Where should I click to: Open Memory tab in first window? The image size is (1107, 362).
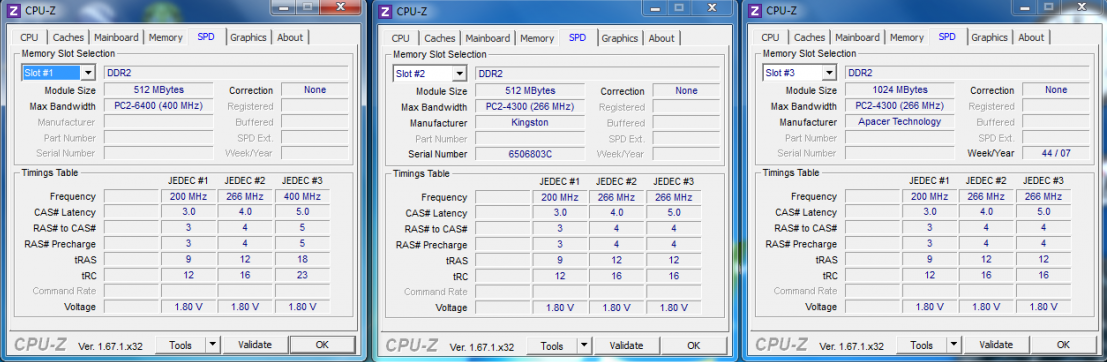(x=166, y=37)
